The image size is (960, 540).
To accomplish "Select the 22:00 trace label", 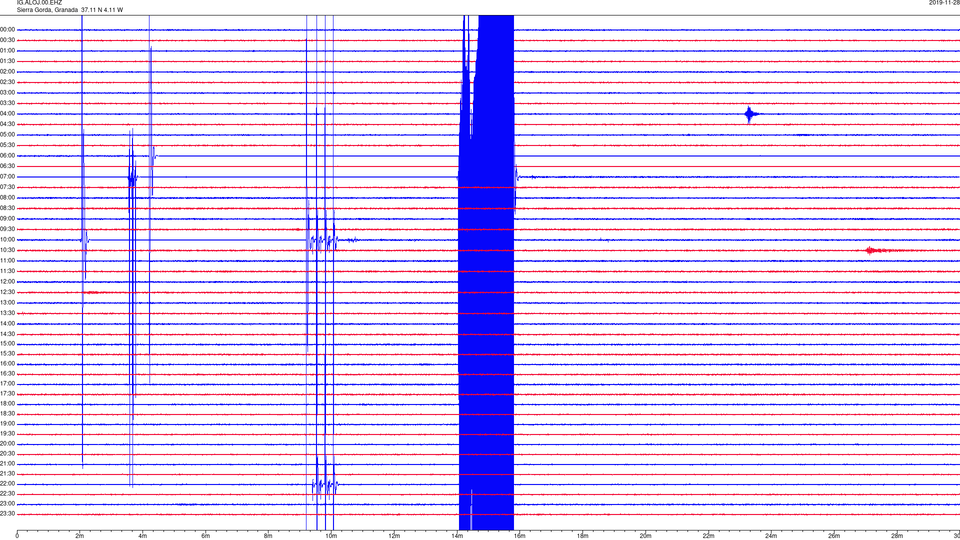I will [7, 484].
